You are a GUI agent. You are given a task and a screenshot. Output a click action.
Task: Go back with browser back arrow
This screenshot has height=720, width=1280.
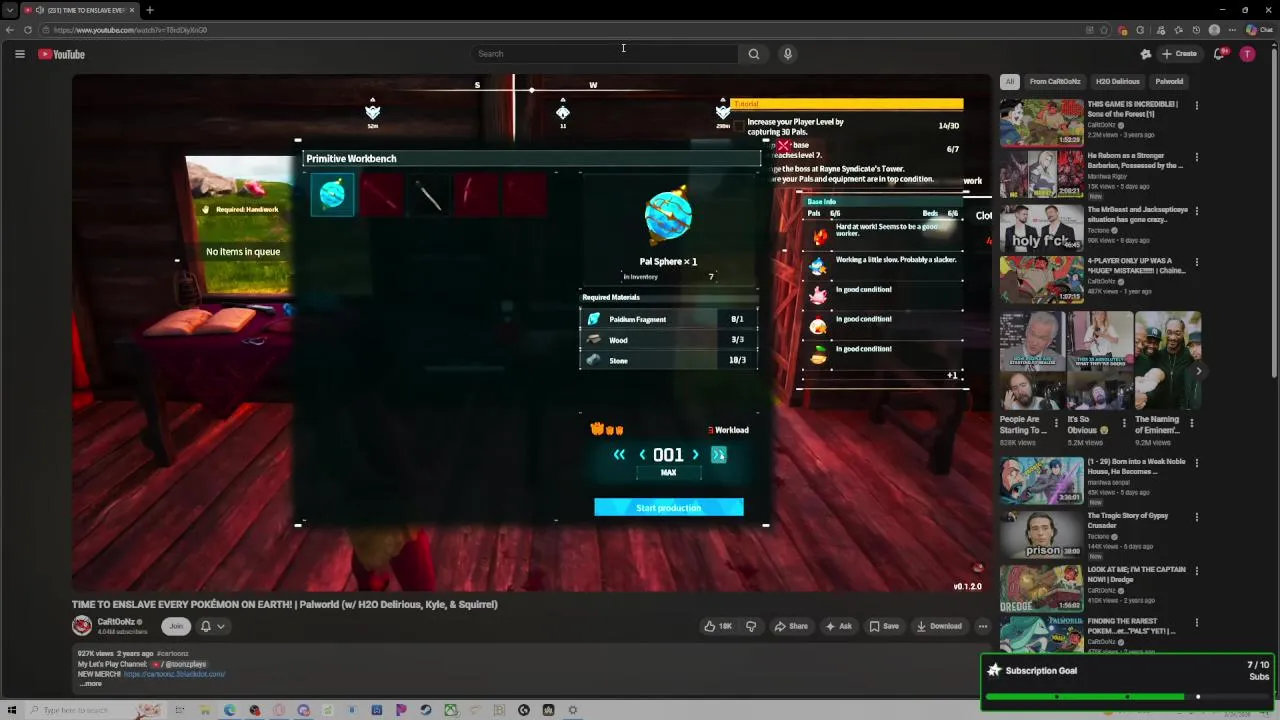point(10,30)
